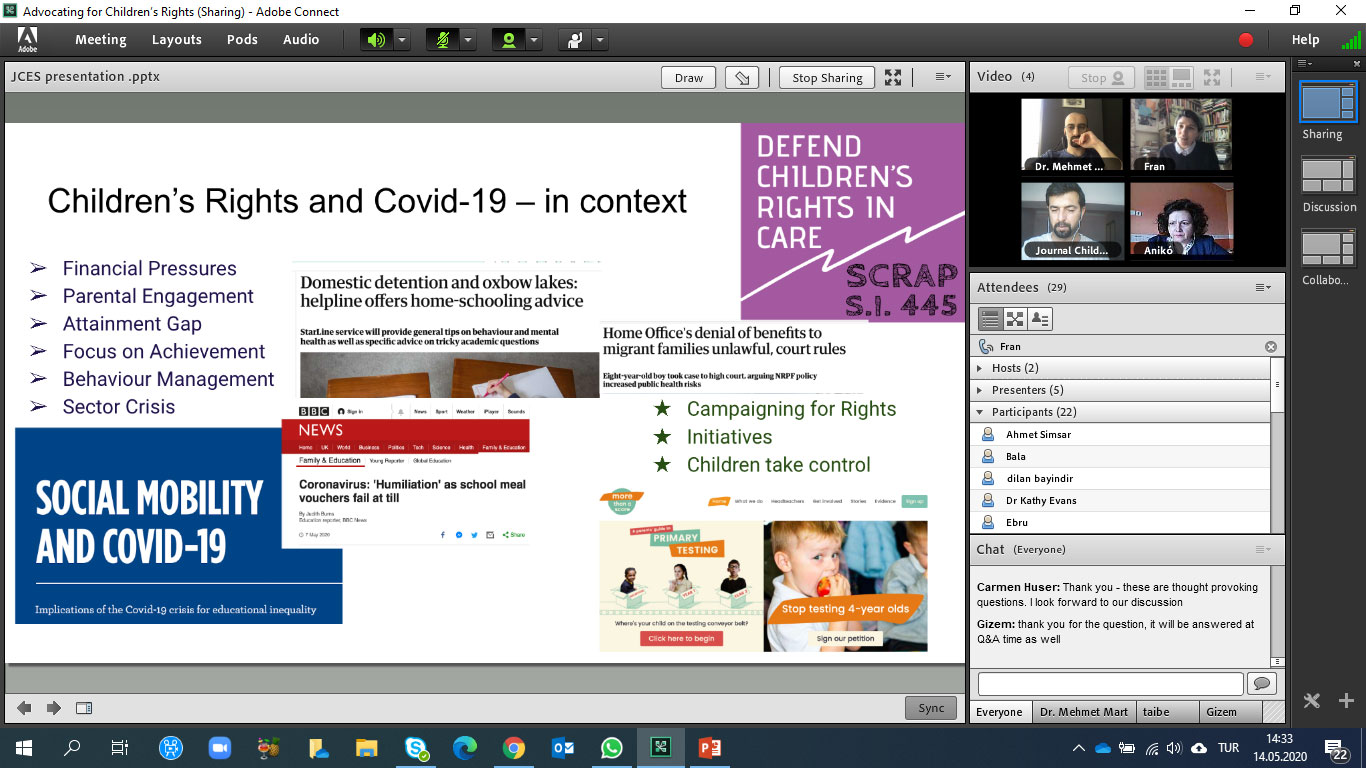Click the red recording indicator
Screen dimensions: 1366x768
point(1246,40)
